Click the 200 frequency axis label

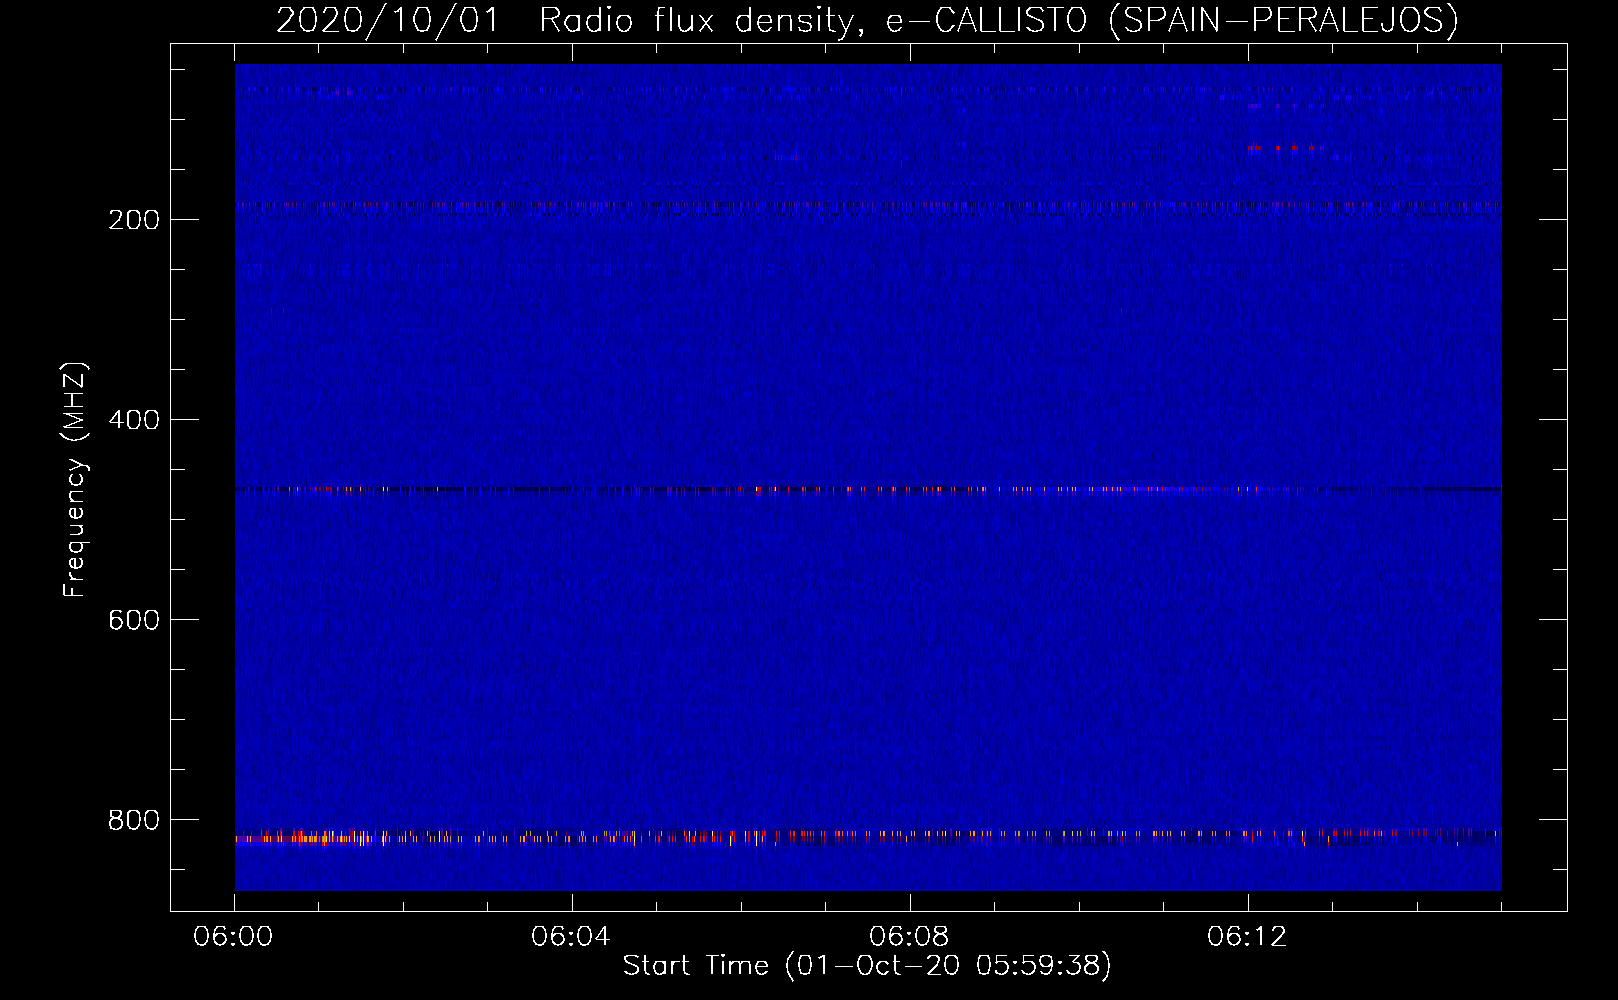tap(134, 220)
